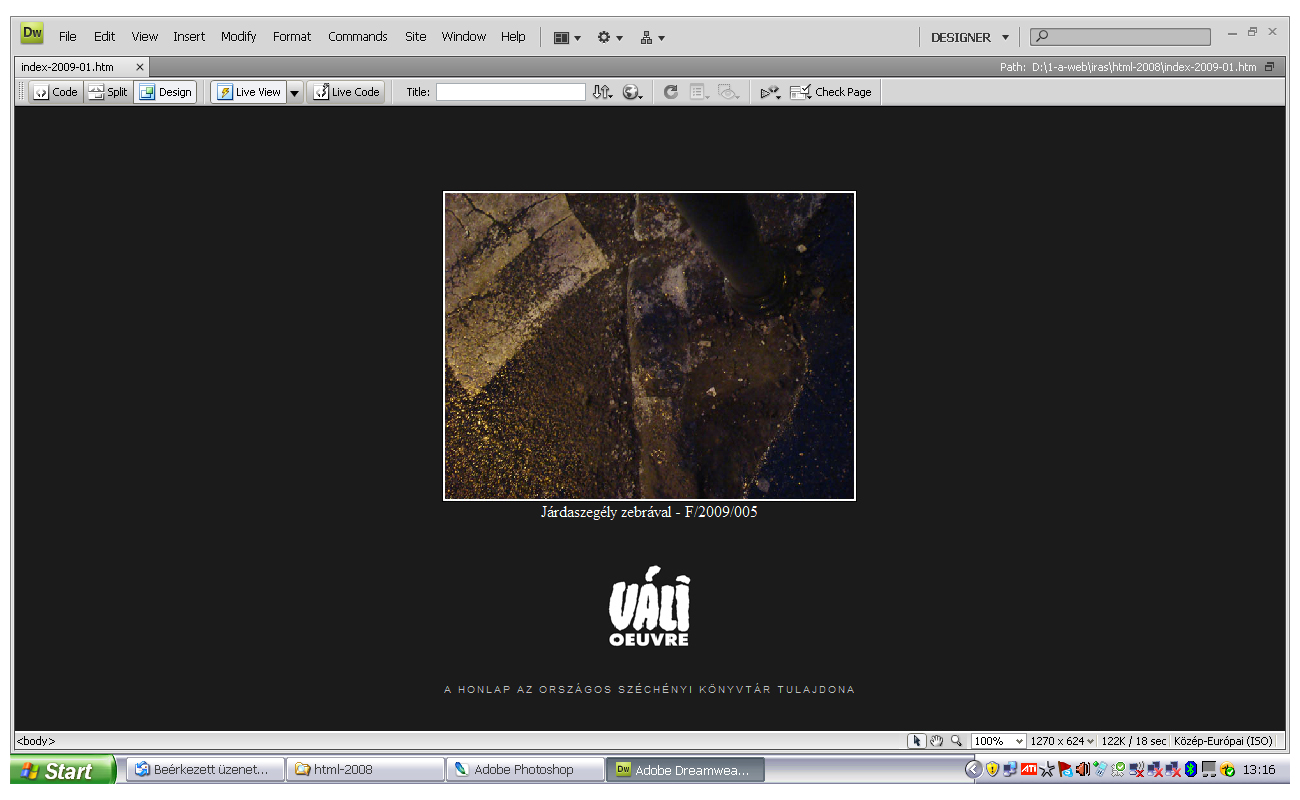Viewport: 1300px width, 800px height.
Task: Switch to Code view
Action: [x=55, y=92]
